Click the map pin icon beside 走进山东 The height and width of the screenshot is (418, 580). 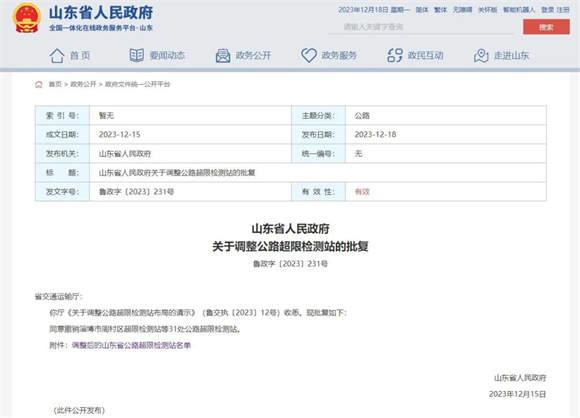point(481,56)
